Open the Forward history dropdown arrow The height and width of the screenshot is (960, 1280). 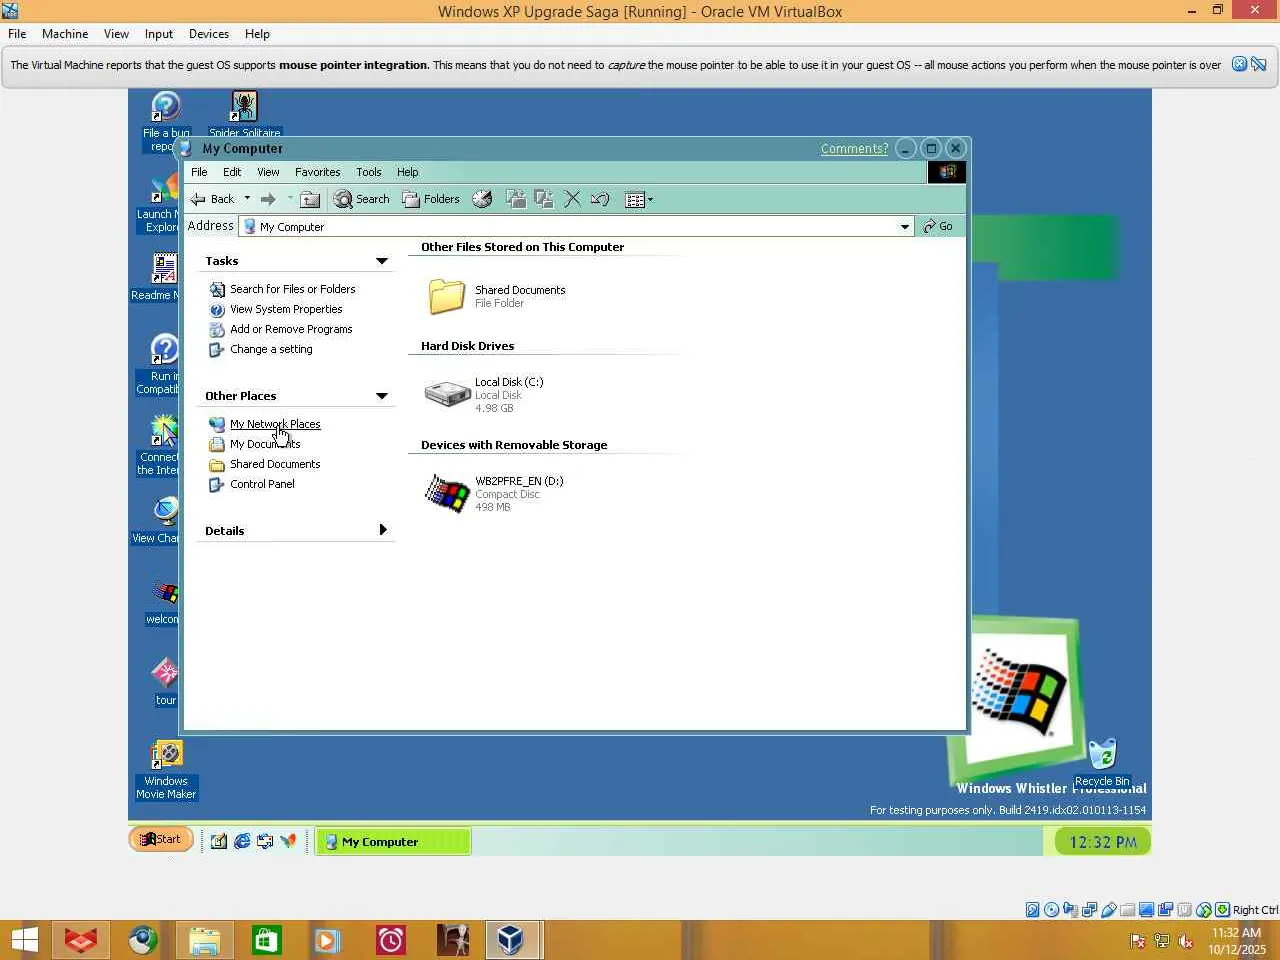[290, 198]
